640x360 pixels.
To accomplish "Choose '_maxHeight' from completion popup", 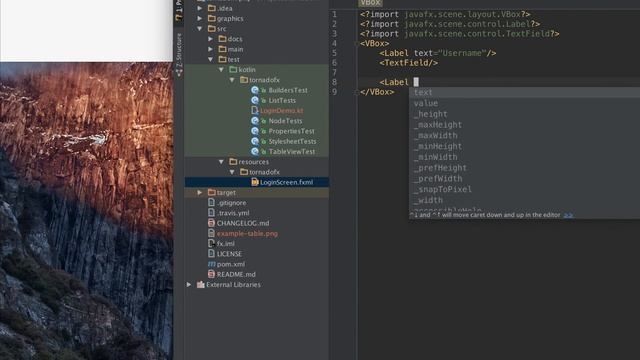I will [524, 125].
